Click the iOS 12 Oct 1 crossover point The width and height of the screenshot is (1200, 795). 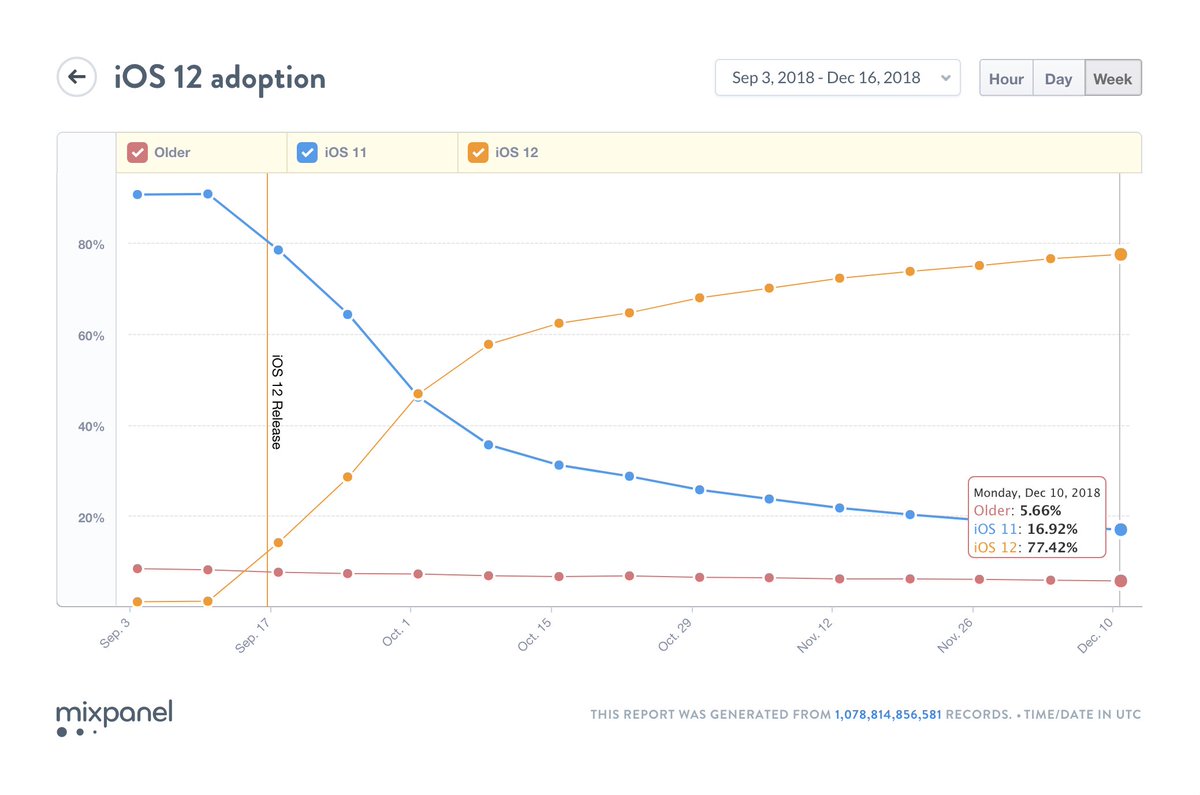(418, 394)
